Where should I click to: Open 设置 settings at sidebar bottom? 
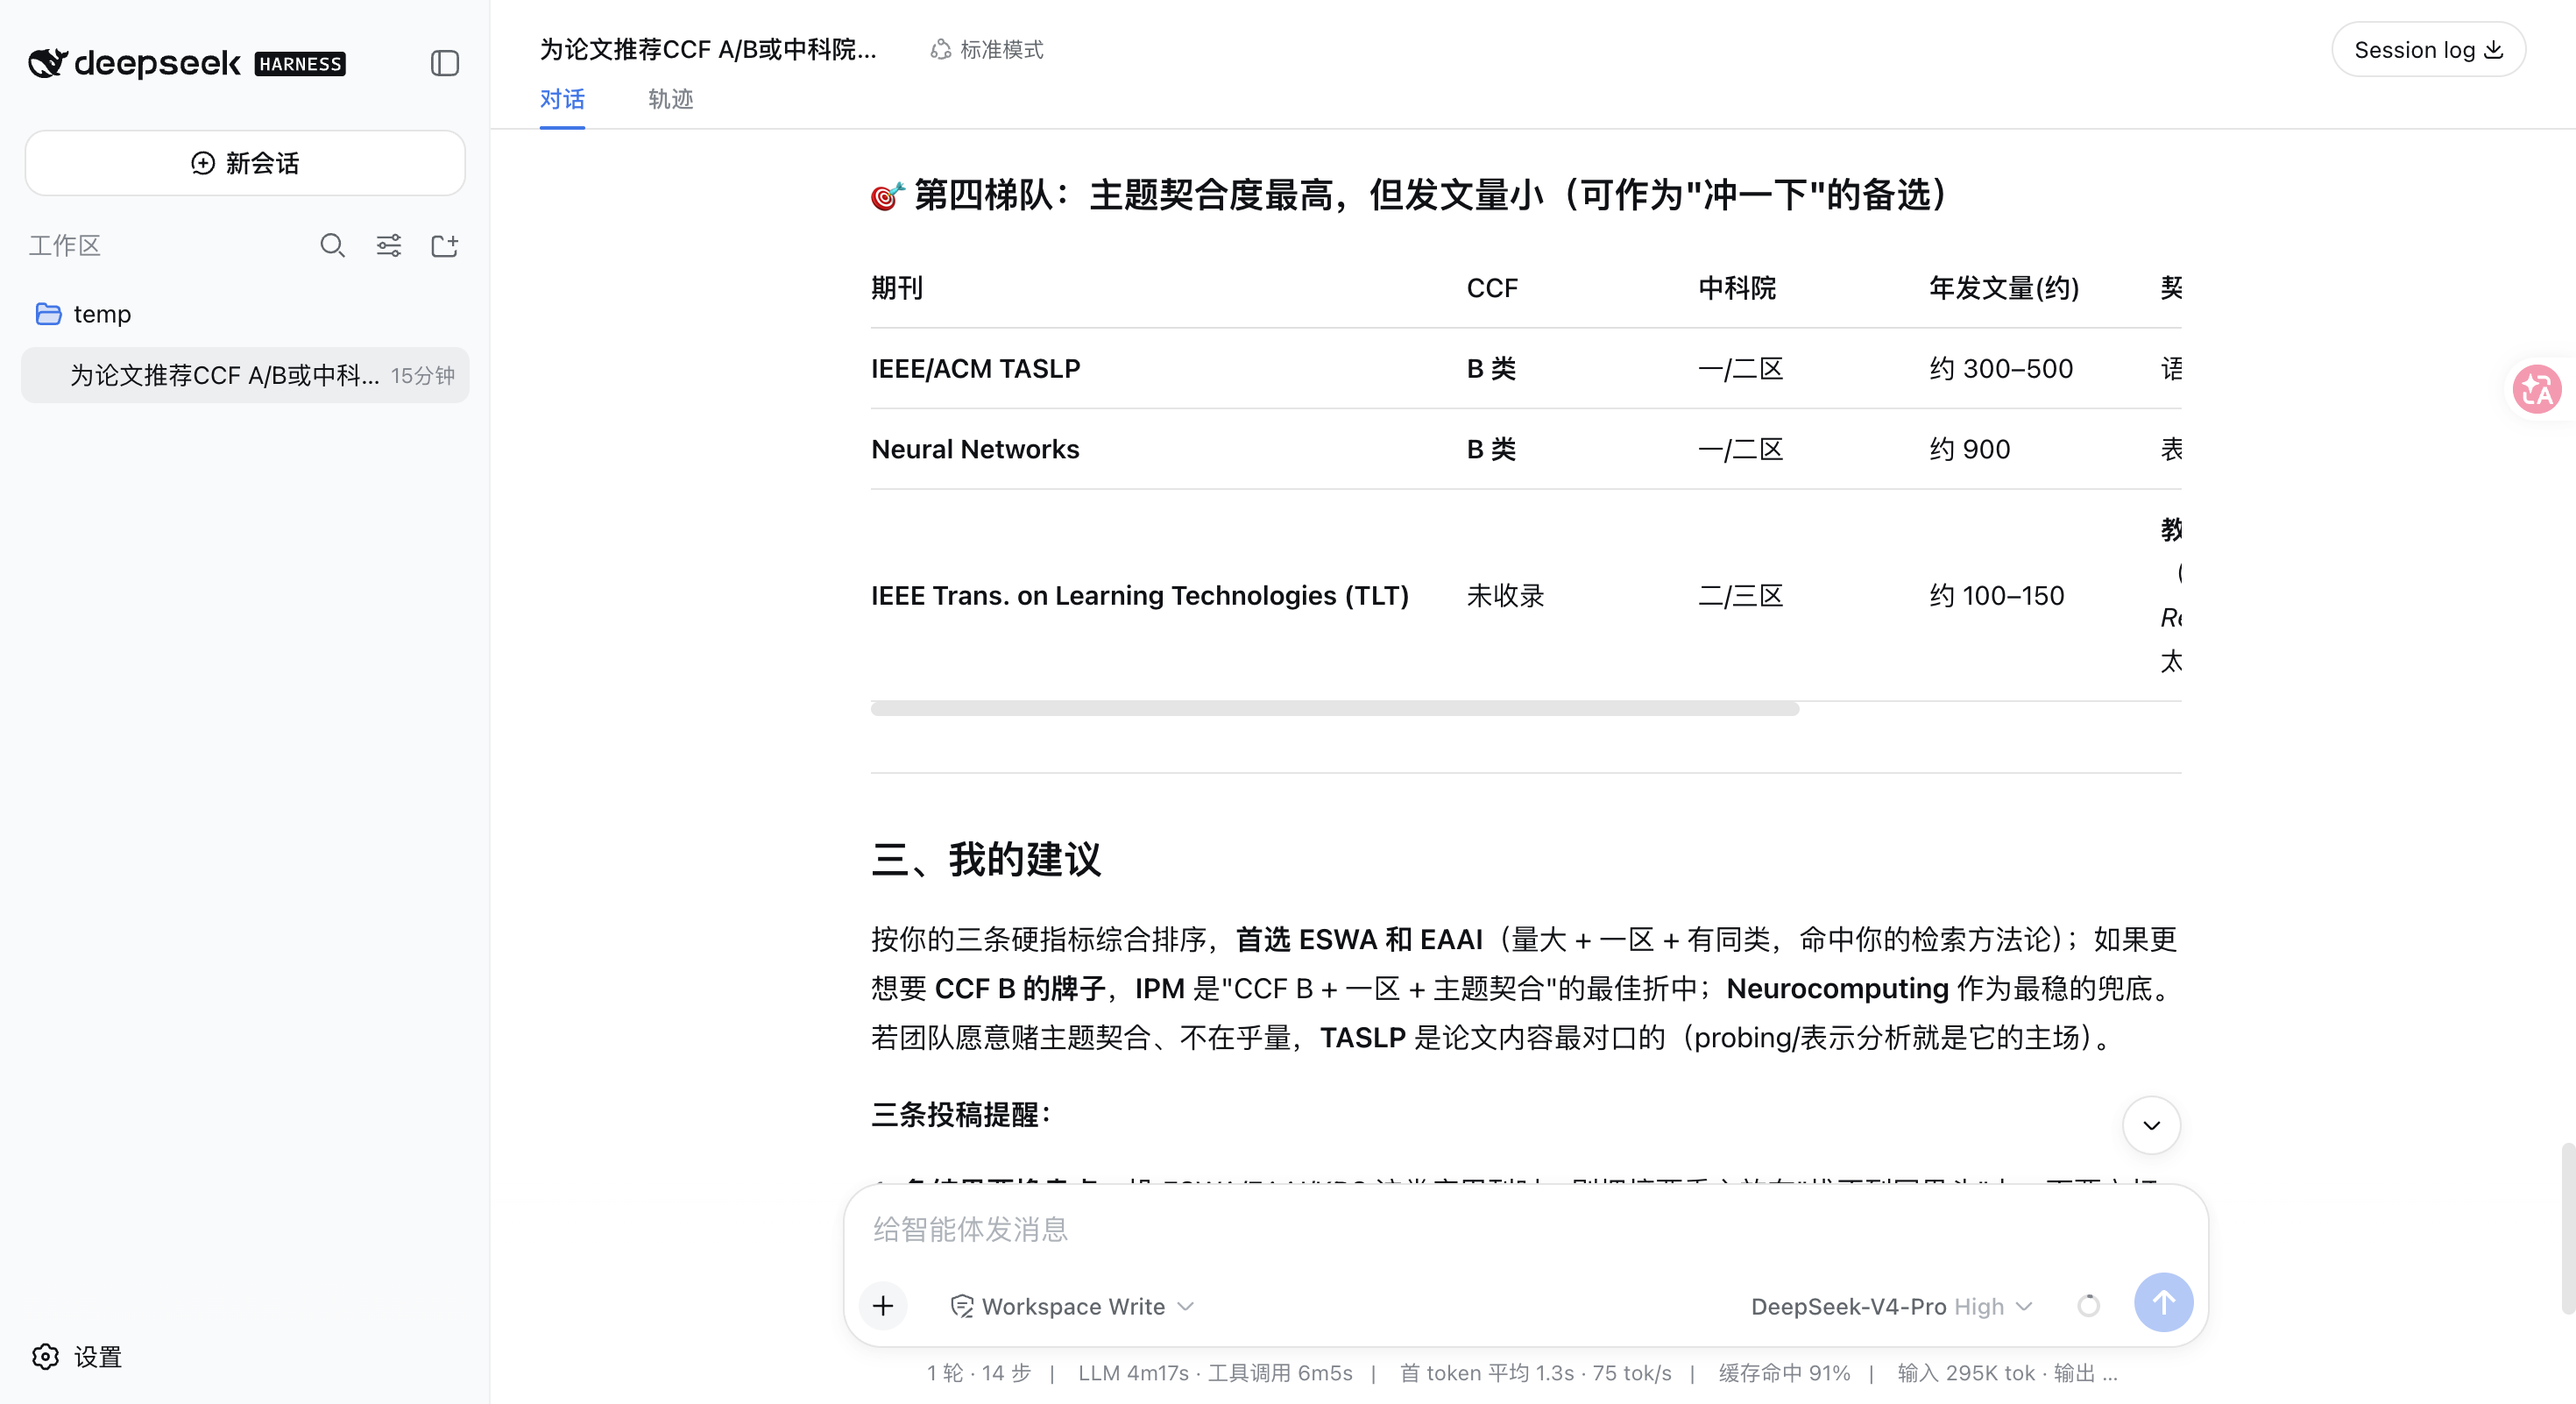pos(77,1356)
